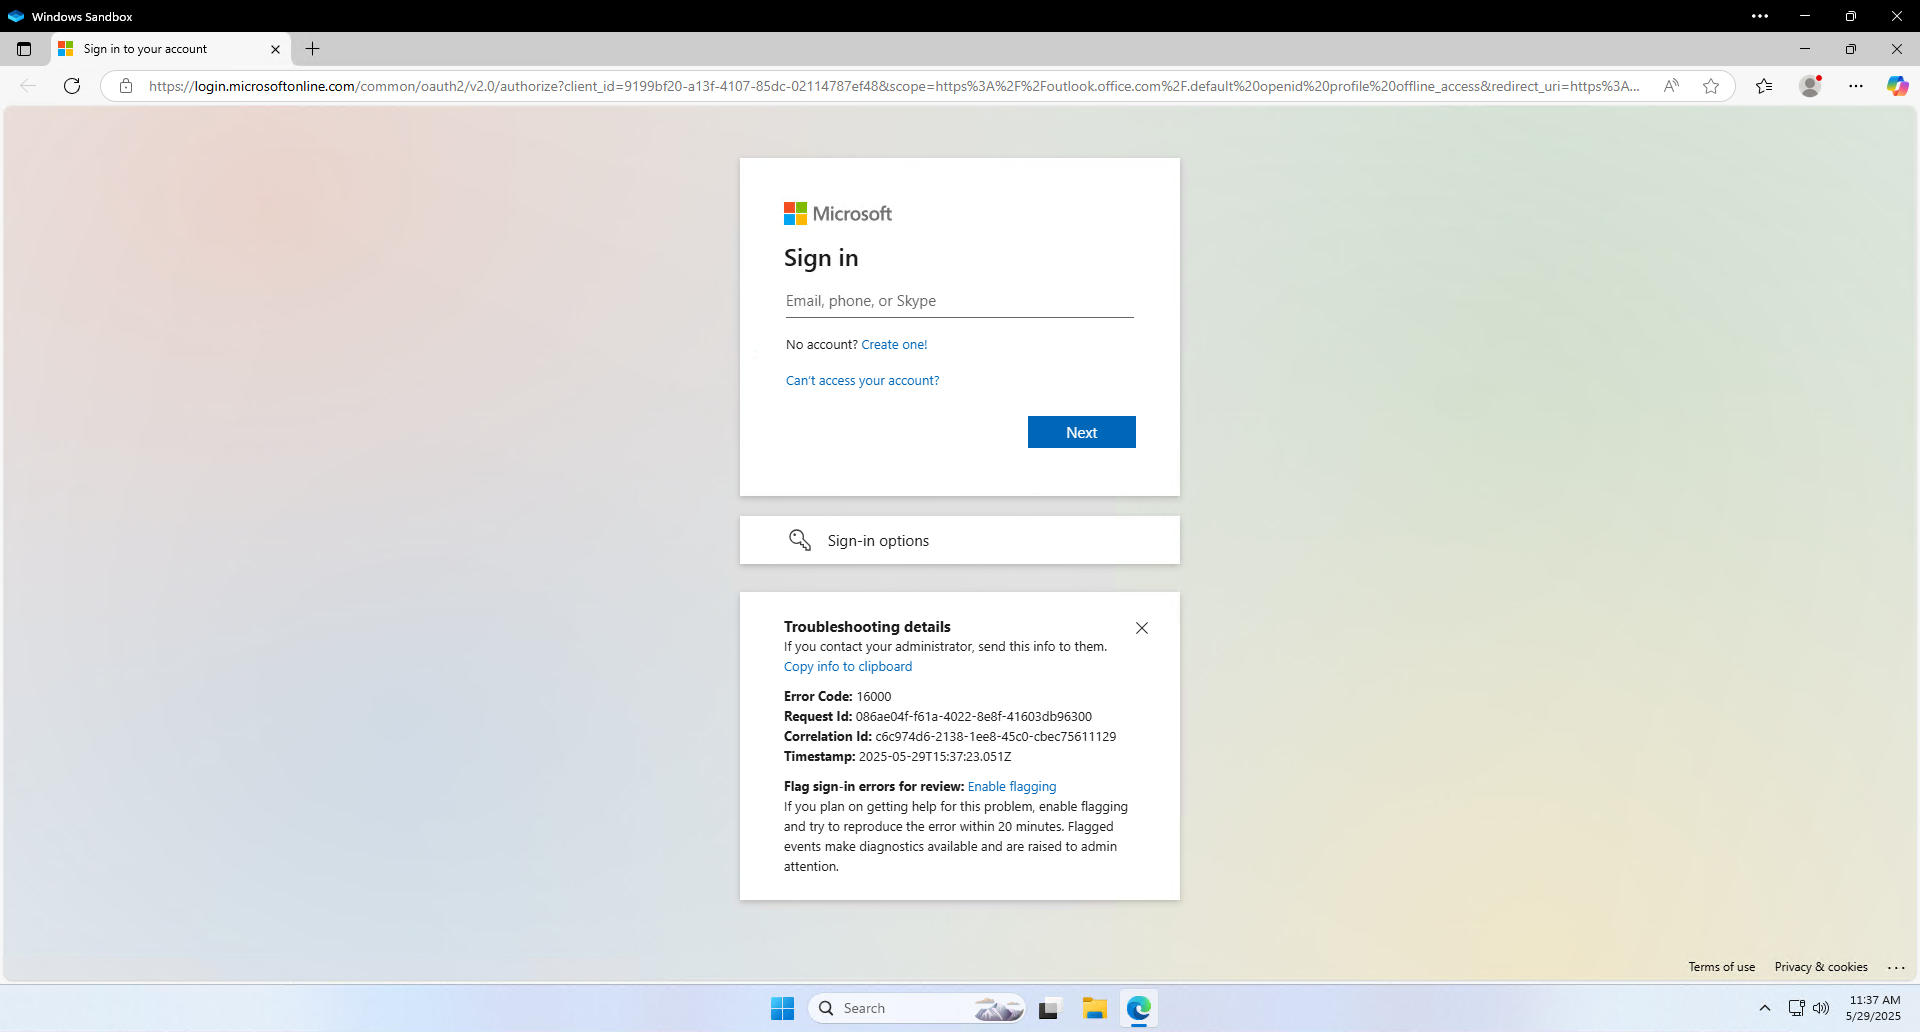Open Edge Settings and more menu
The width and height of the screenshot is (1920, 1032).
1856,86
